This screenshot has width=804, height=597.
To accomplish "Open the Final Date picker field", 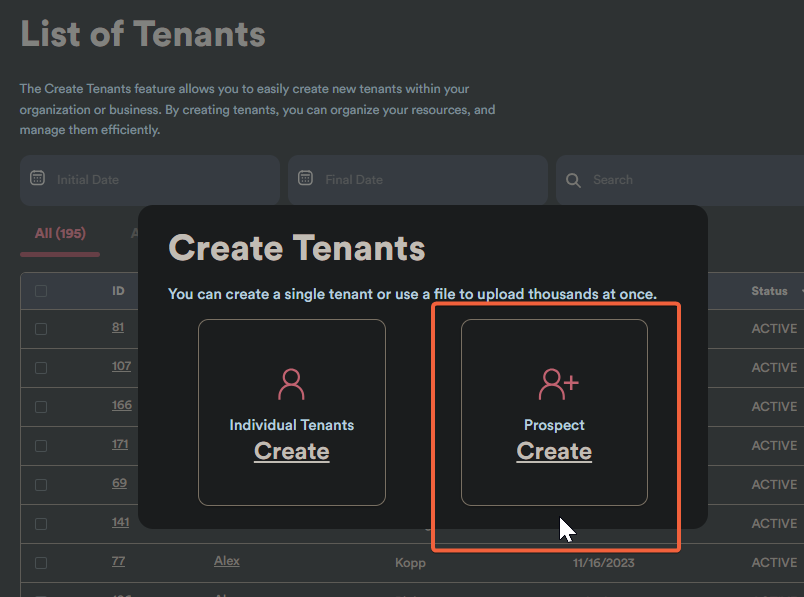I will (x=420, y=180).
